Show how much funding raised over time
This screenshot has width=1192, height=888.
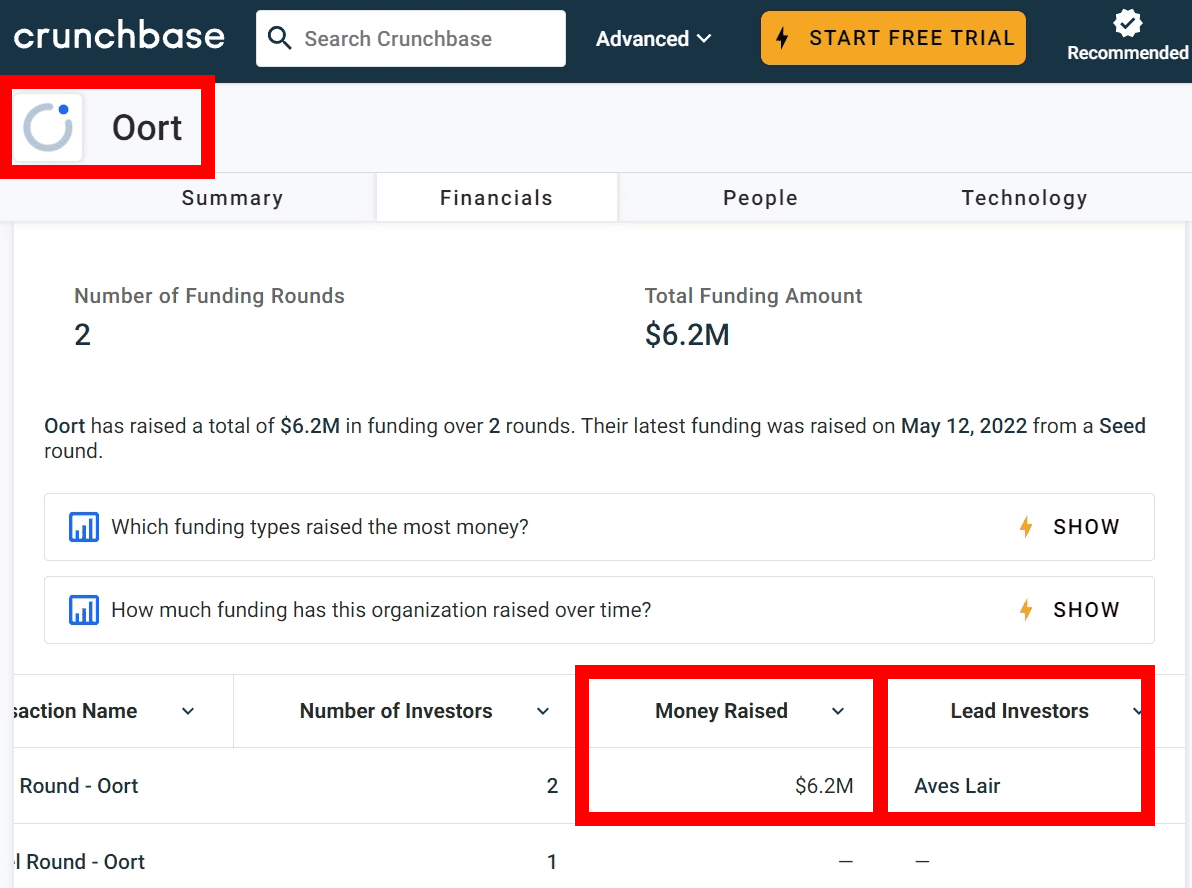click(1086, 610)
